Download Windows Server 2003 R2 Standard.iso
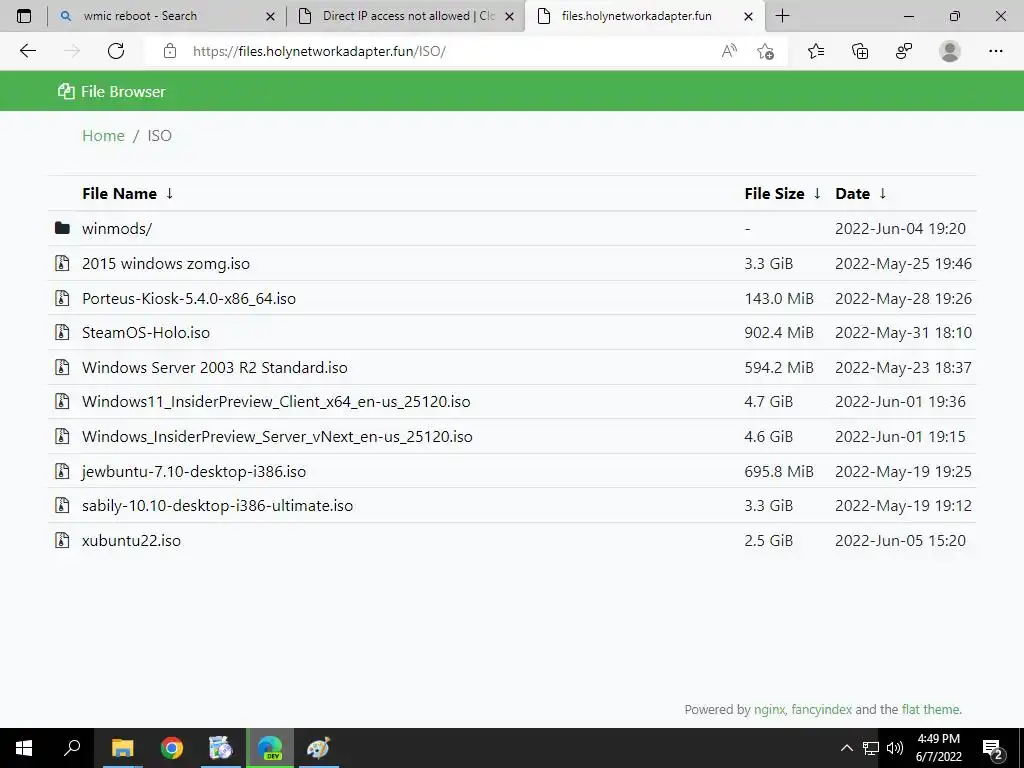This screenshot has width=1024, height=768. 214,367
